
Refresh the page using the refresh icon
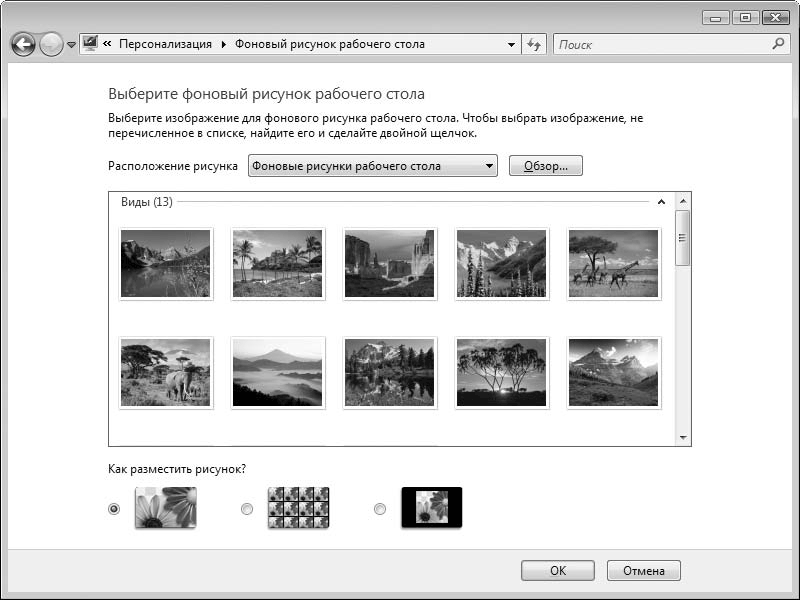534,45
